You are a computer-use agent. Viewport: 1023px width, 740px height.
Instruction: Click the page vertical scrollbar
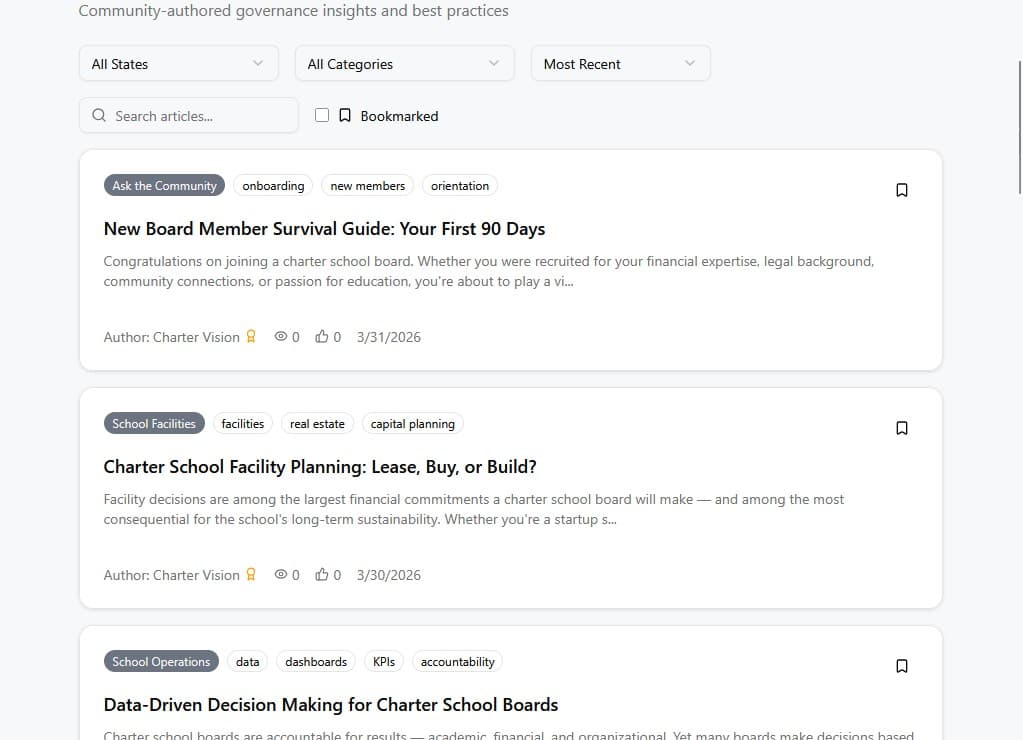pyautogui.click(x=1020, y=127)
